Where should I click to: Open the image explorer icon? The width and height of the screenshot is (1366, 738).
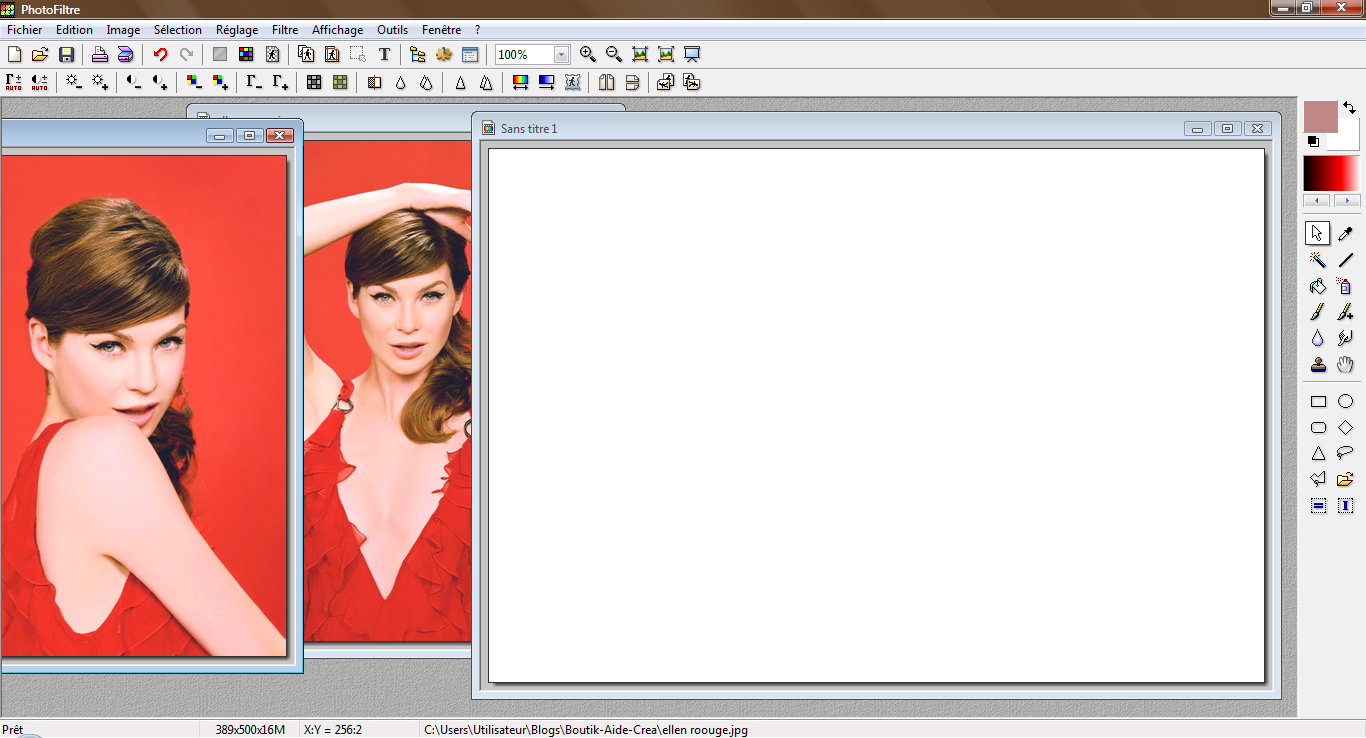[418, 55]
